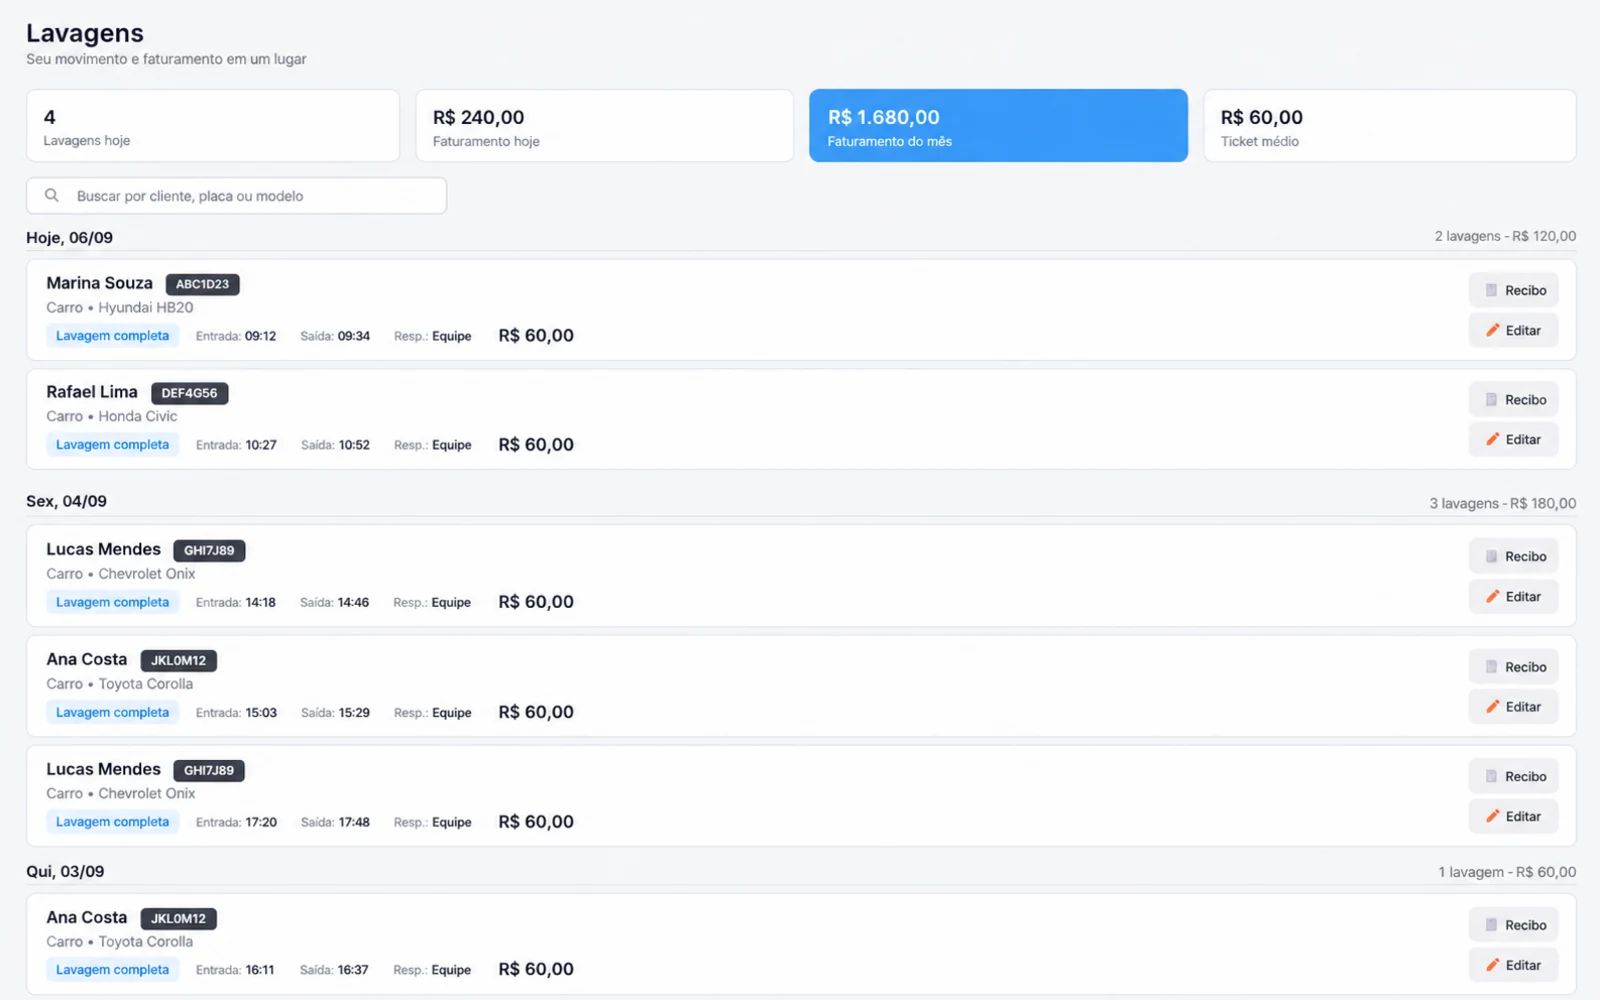Screen dimensions: 1600x1000
Task: Click receipt icon for Ana Costa 16:11 wash
Action: tap(1491, 925)
